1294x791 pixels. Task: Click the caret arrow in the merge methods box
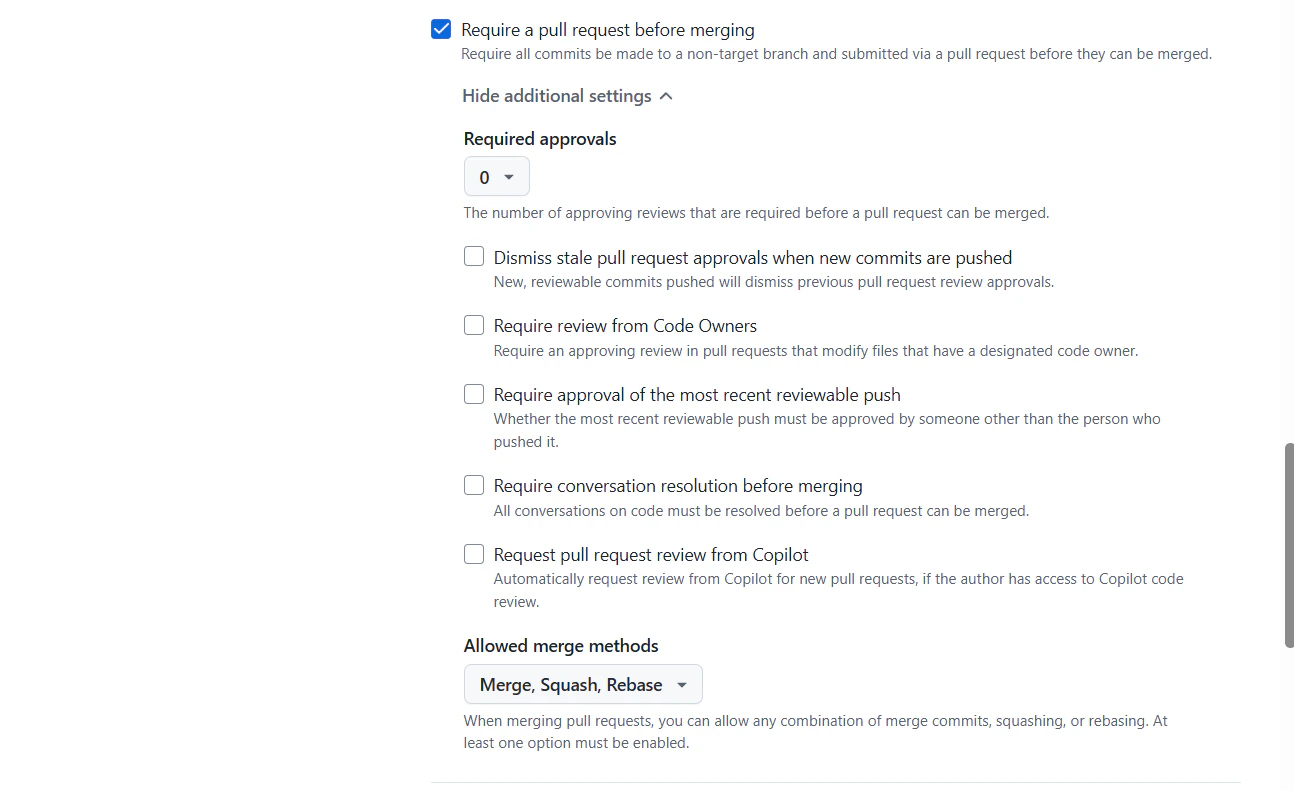coord(682,685)
